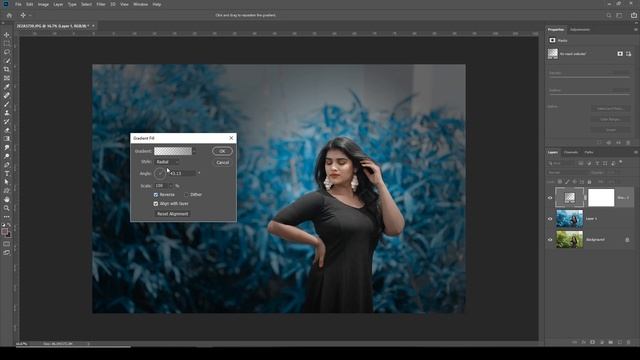The width and height of the screenshot is (640, 360).
Task: Switch to the Adjustments tab
Action: click(580, 30)
